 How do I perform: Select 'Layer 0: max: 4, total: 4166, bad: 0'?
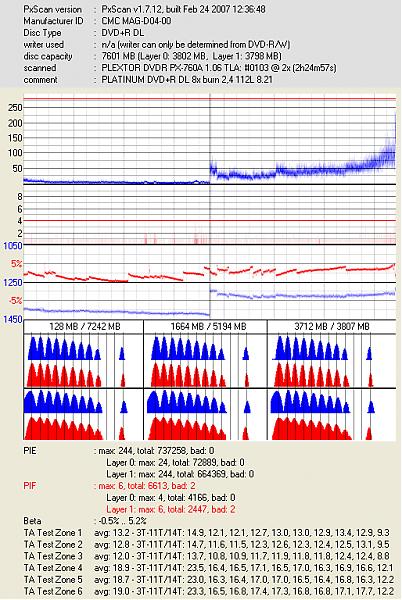coord(171,498)
